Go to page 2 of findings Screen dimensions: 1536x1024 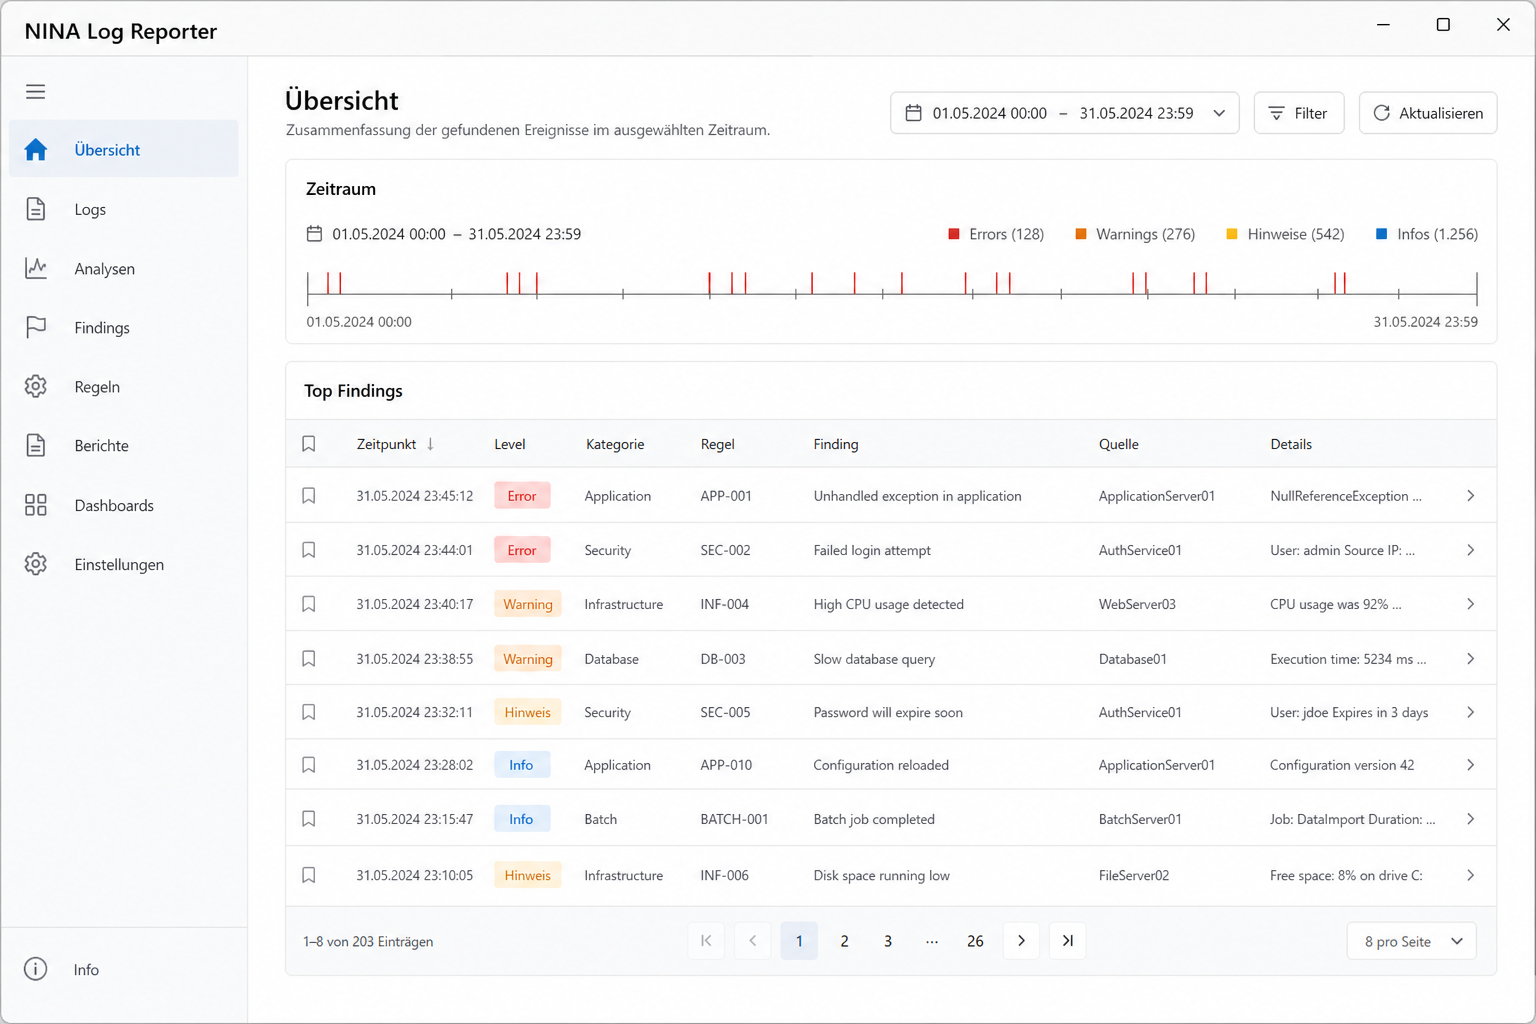coord(844,941)
